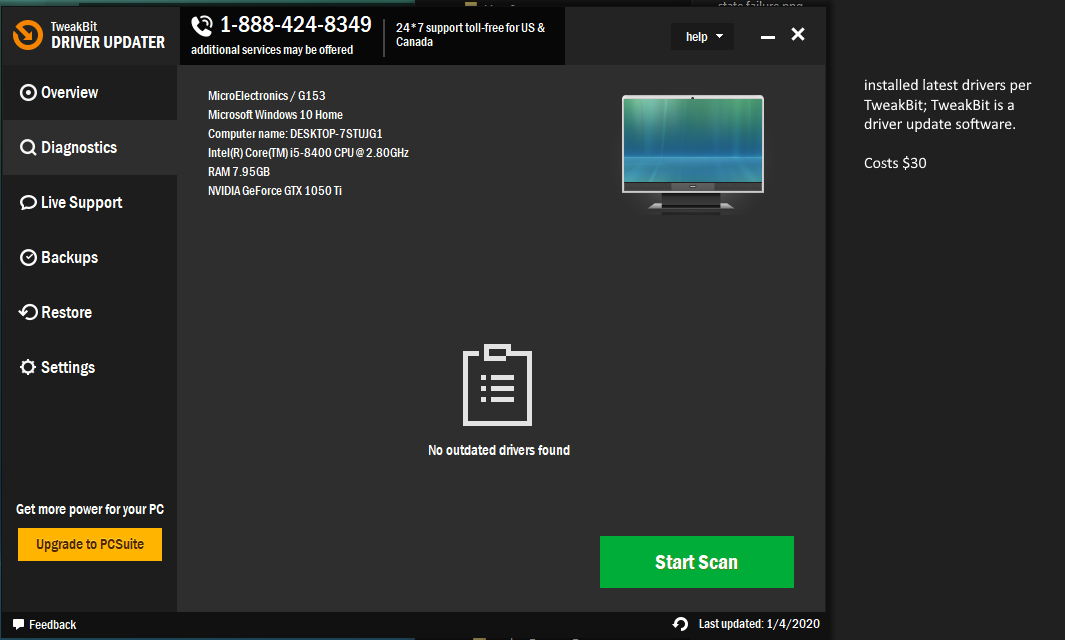Open the help dropdown menu
The width and height of the screenshot is (1065, 640).
point(702,37)
